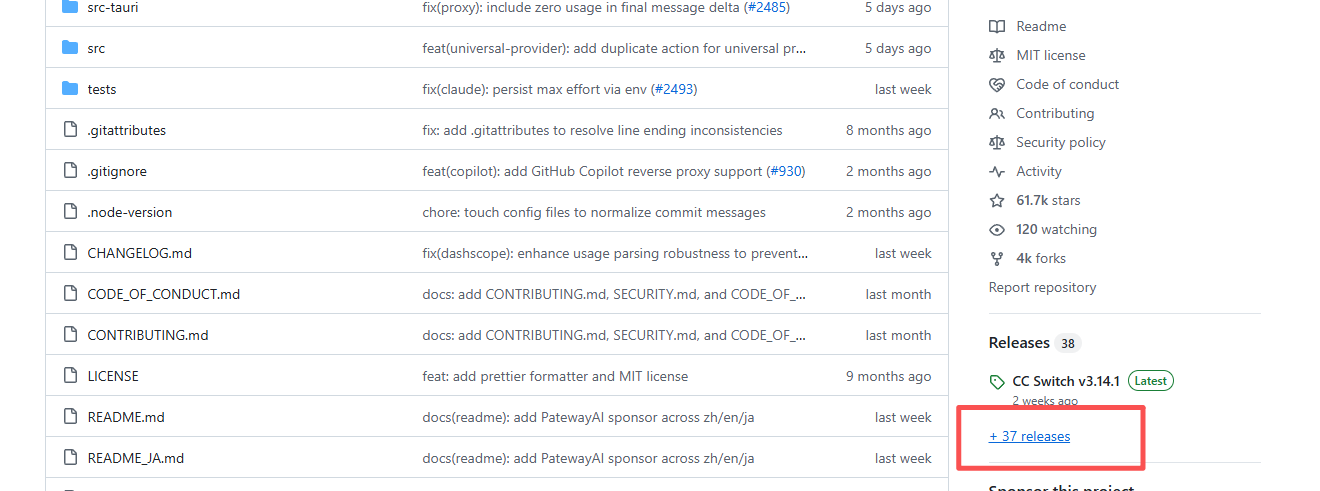Open the .gitignore file icon
Image resolution: width=1320 pixels, height=491 pixels.
pos(70,171)
